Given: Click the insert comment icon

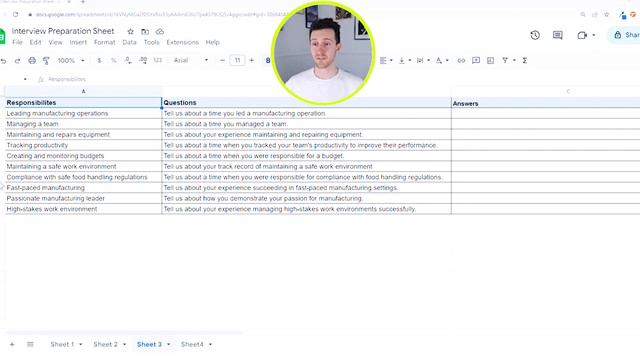Looking at the screenshot, I should [x=476, y=60].
